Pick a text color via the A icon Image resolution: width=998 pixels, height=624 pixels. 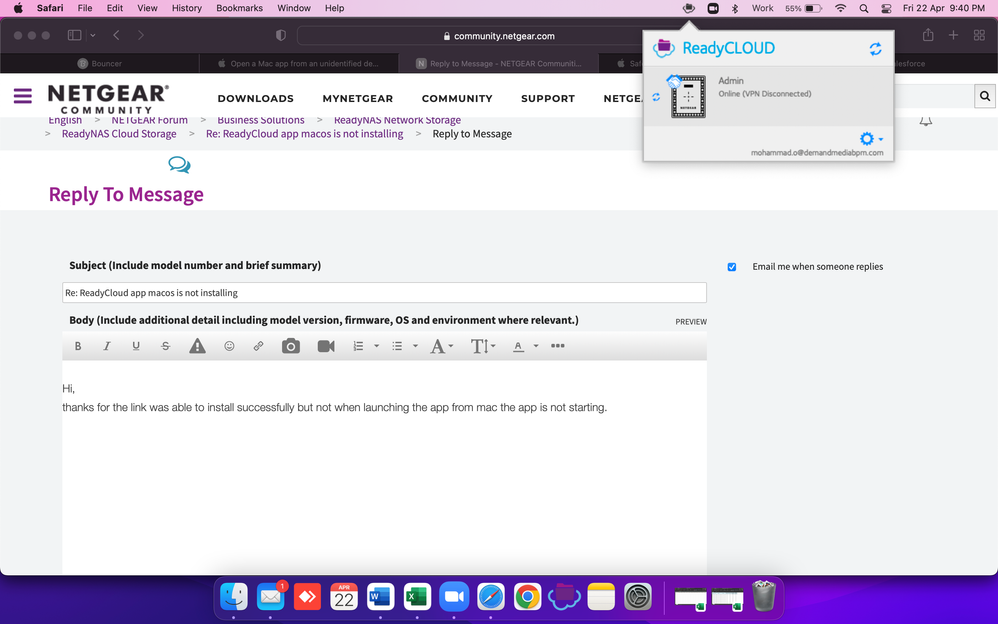pyautogui.click(x=518, y=346)
